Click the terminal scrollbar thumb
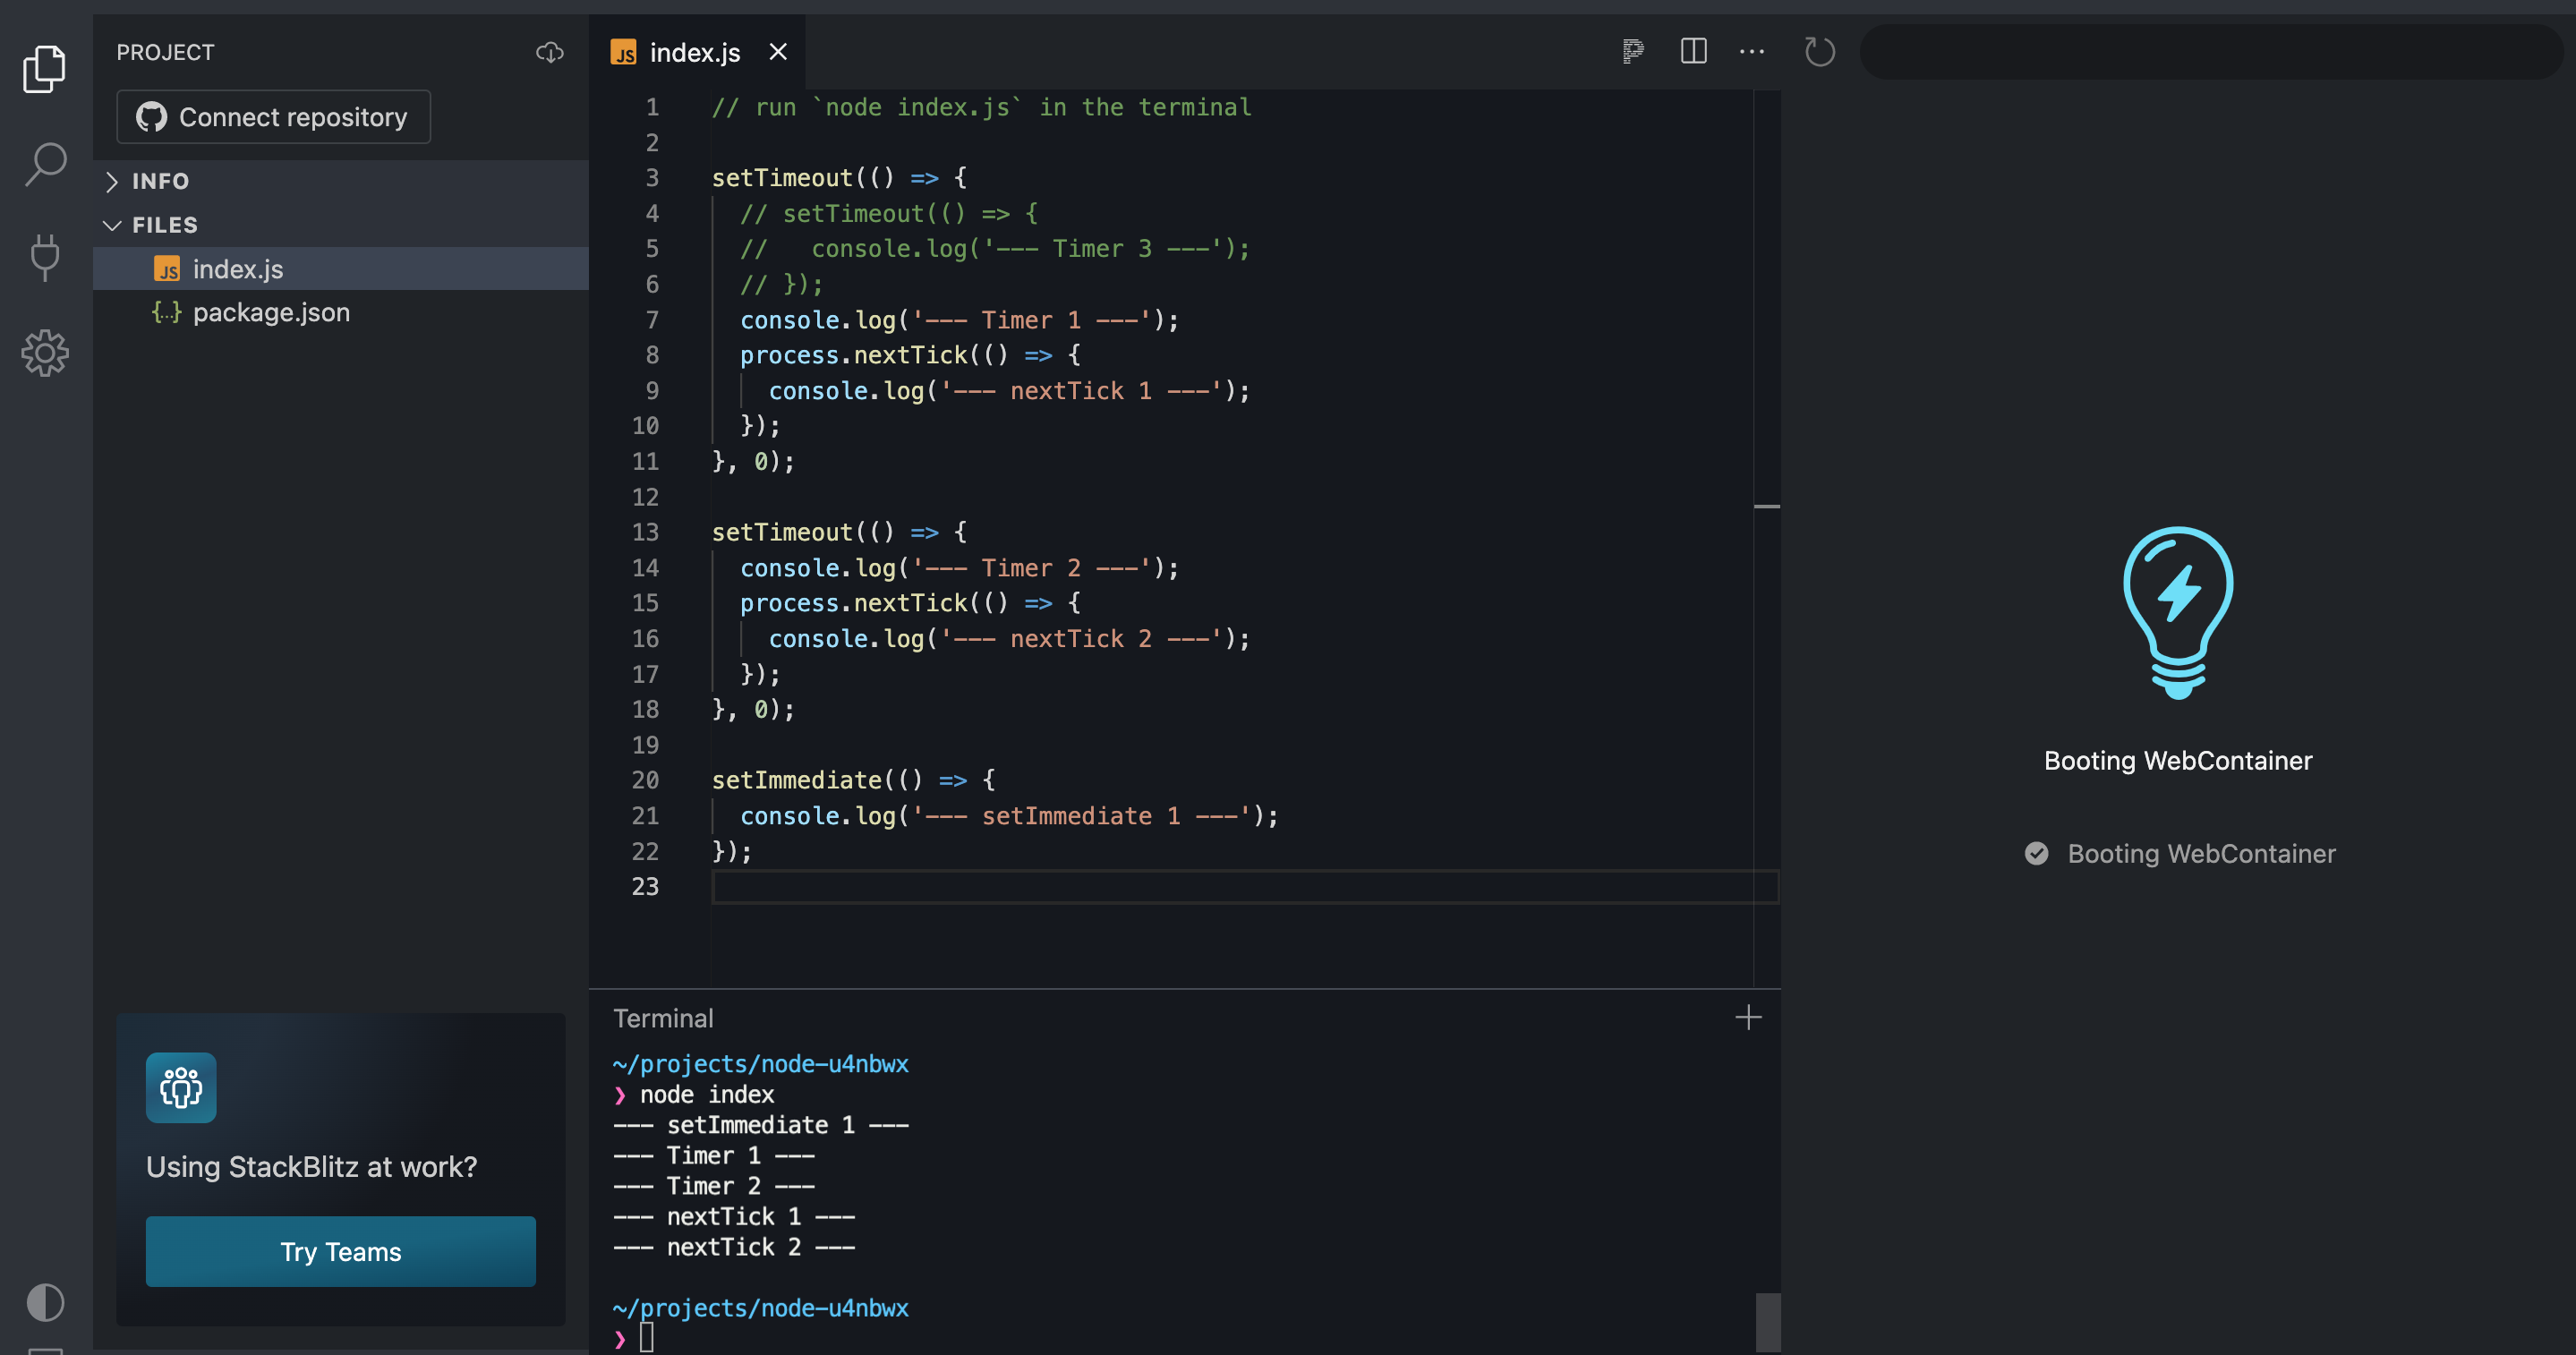 (1767, 1322)
